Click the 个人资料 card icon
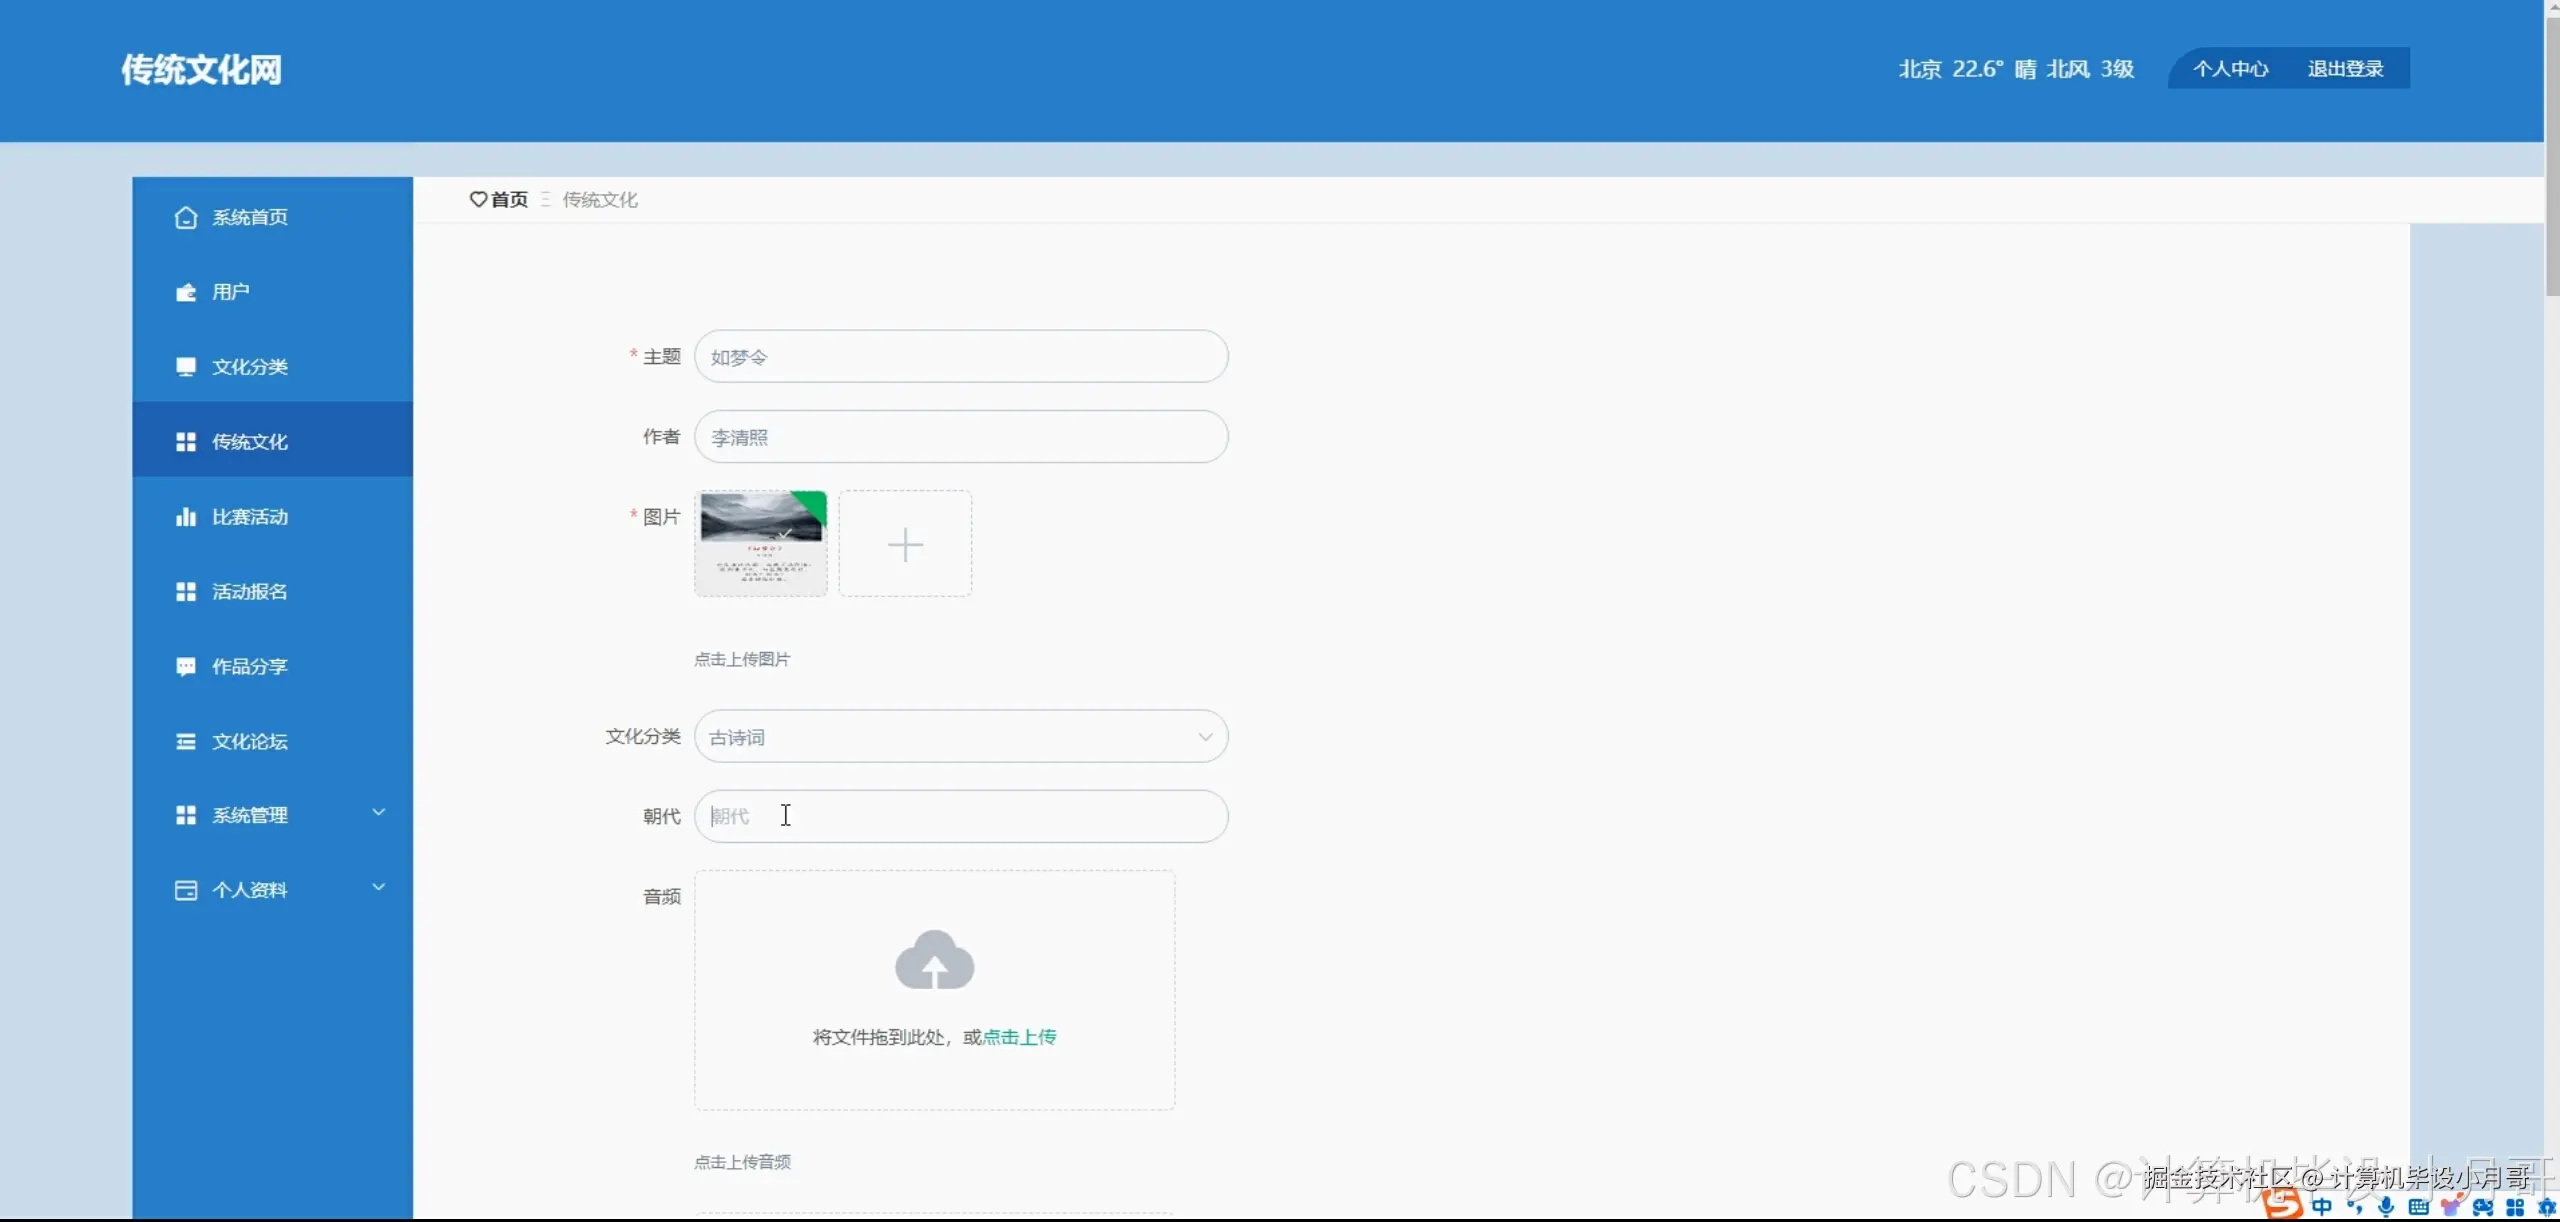The width and height of the screenshot is (2560, 1222). pos(185,890)
